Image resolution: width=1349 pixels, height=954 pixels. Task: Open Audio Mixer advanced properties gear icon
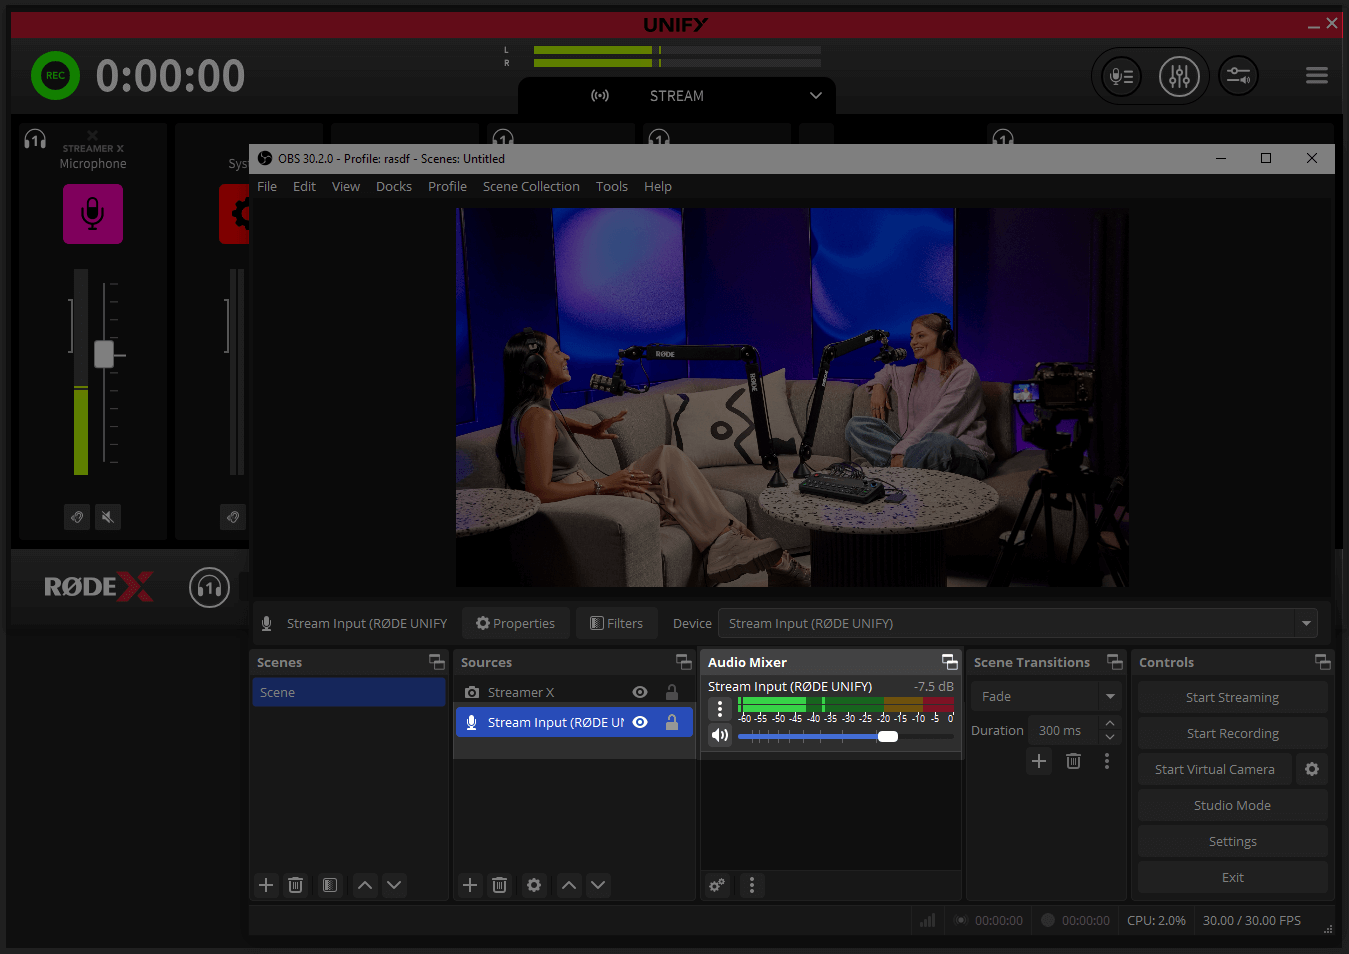pos(716,885)
